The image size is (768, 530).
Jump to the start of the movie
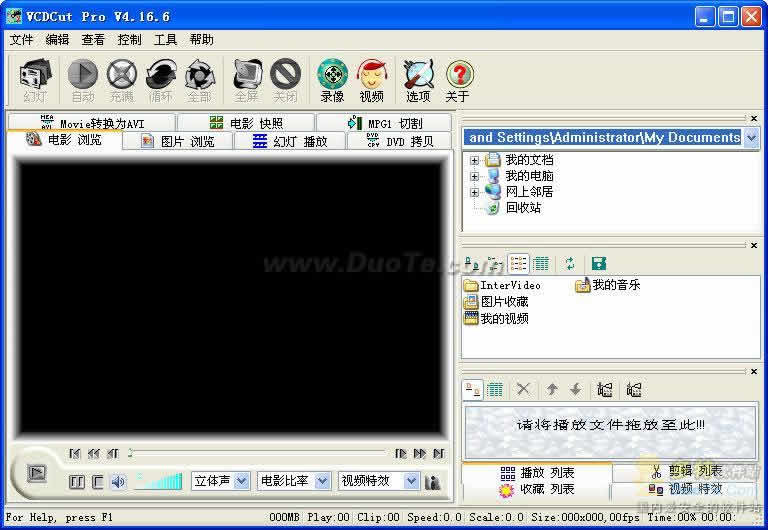[x=74, y=454]
